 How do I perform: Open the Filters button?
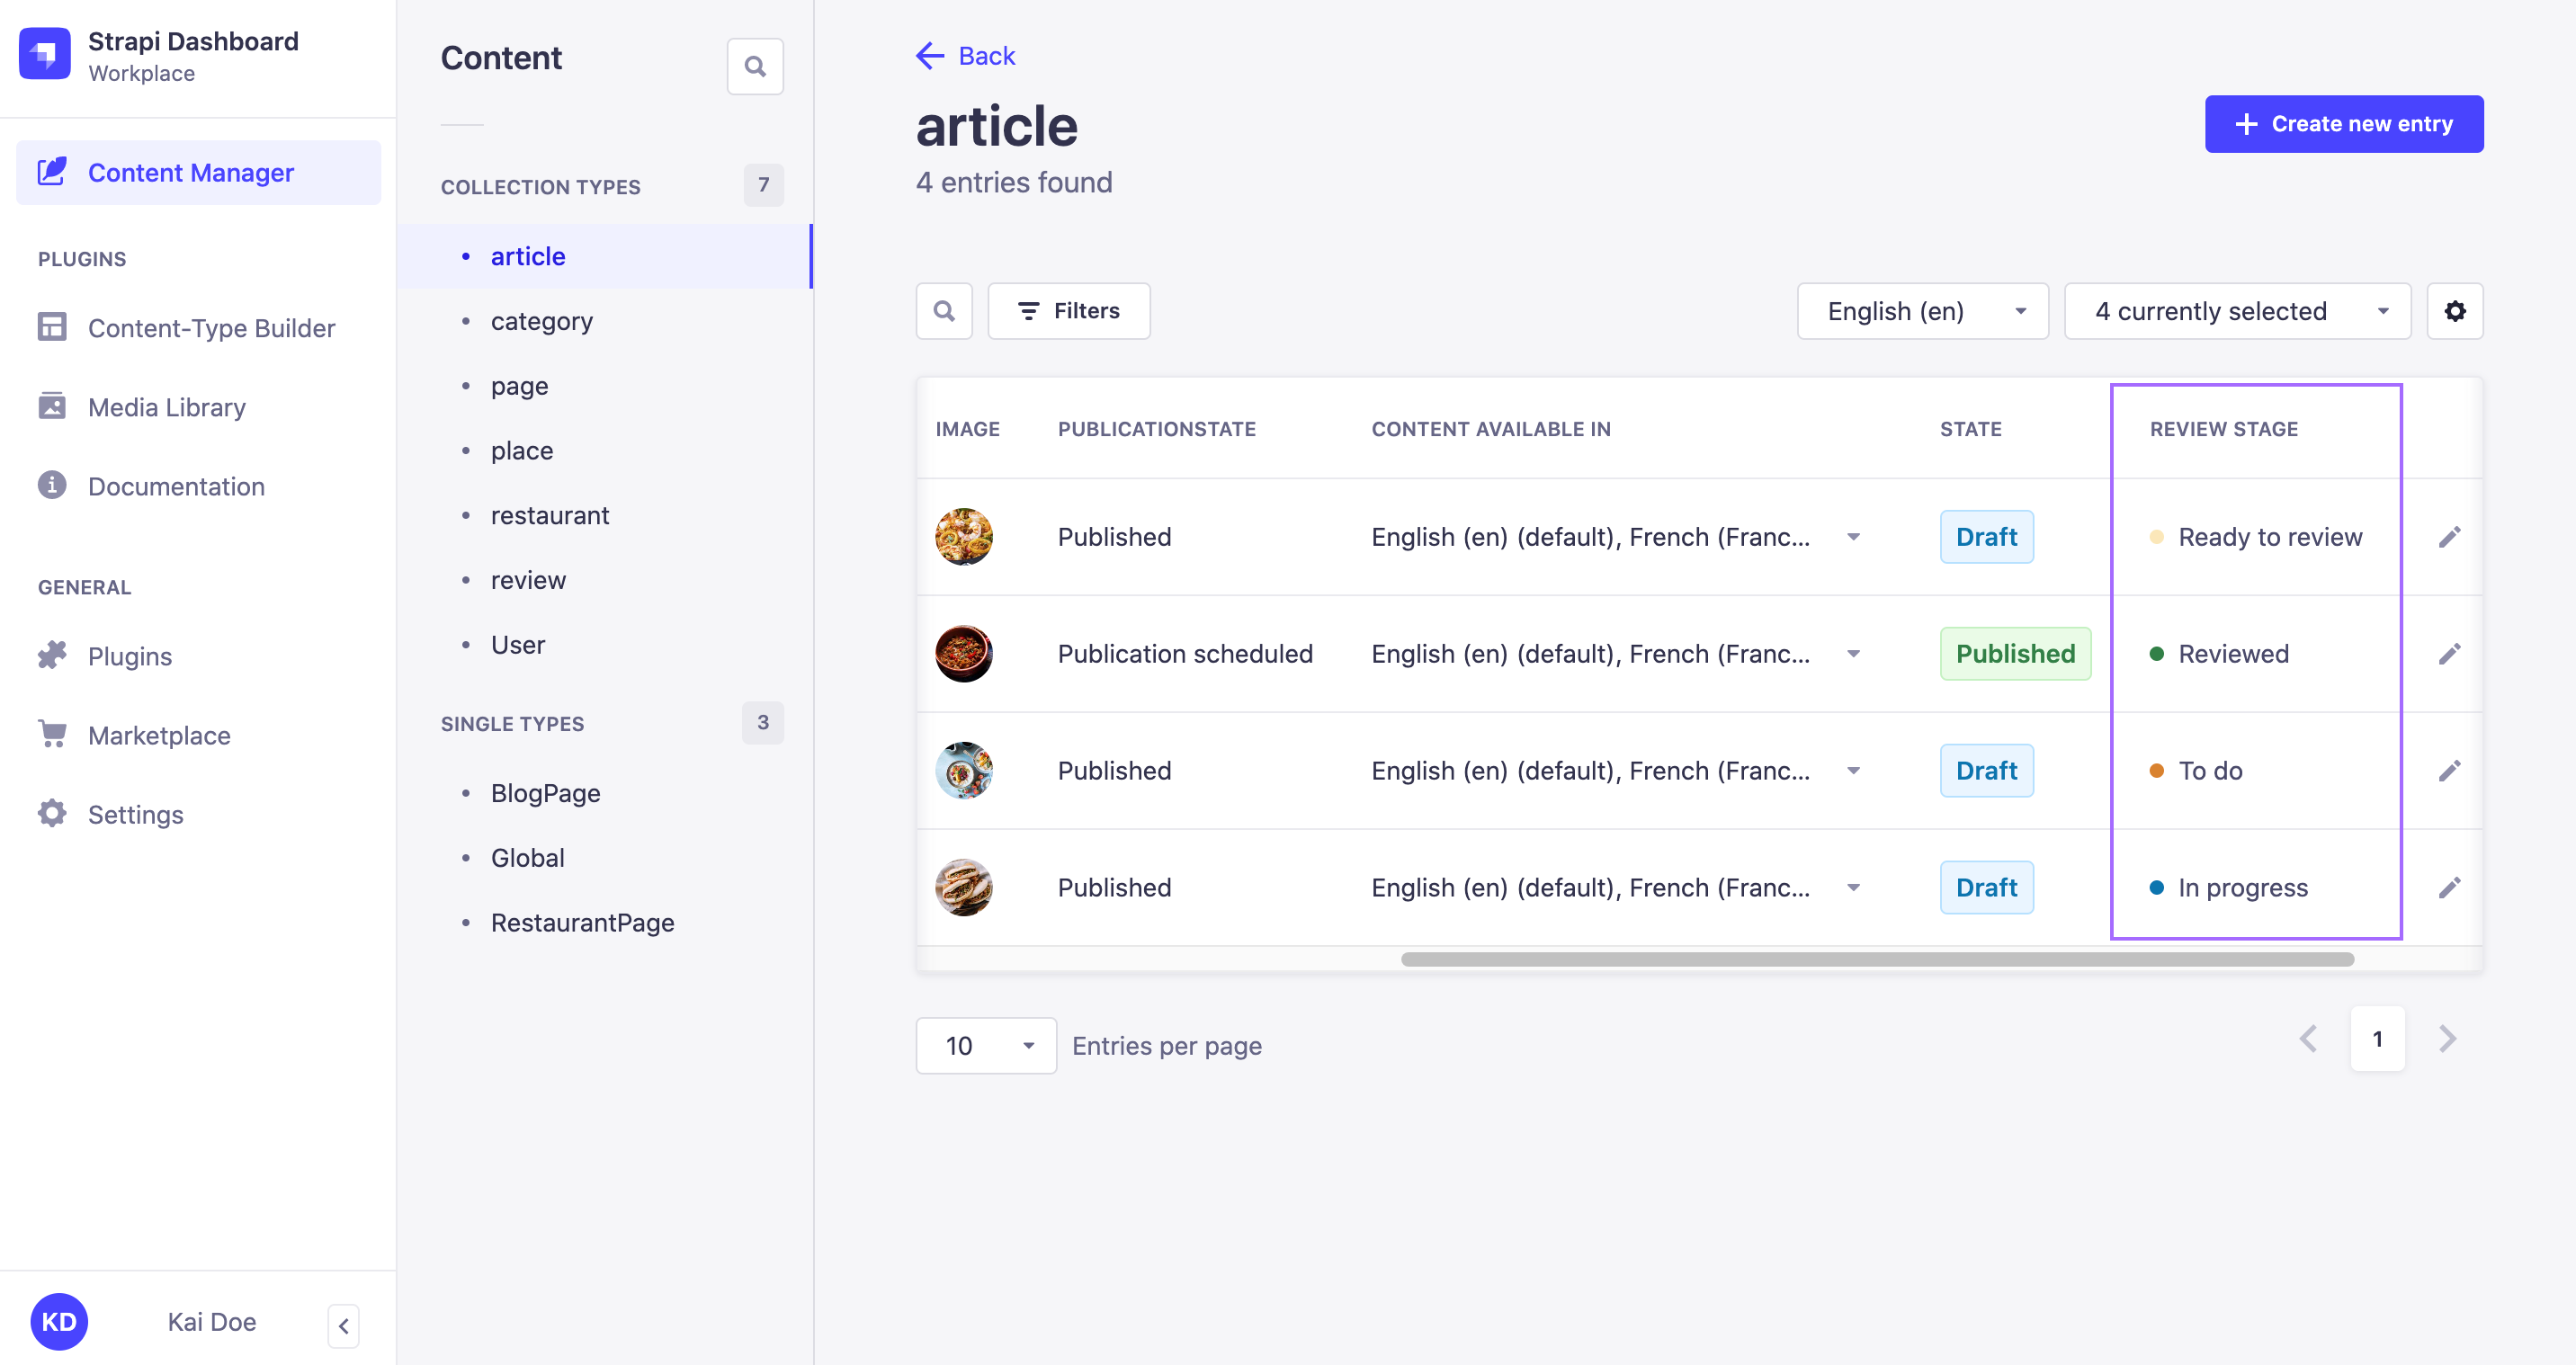pyautogui.click(x=1068, y=311)
